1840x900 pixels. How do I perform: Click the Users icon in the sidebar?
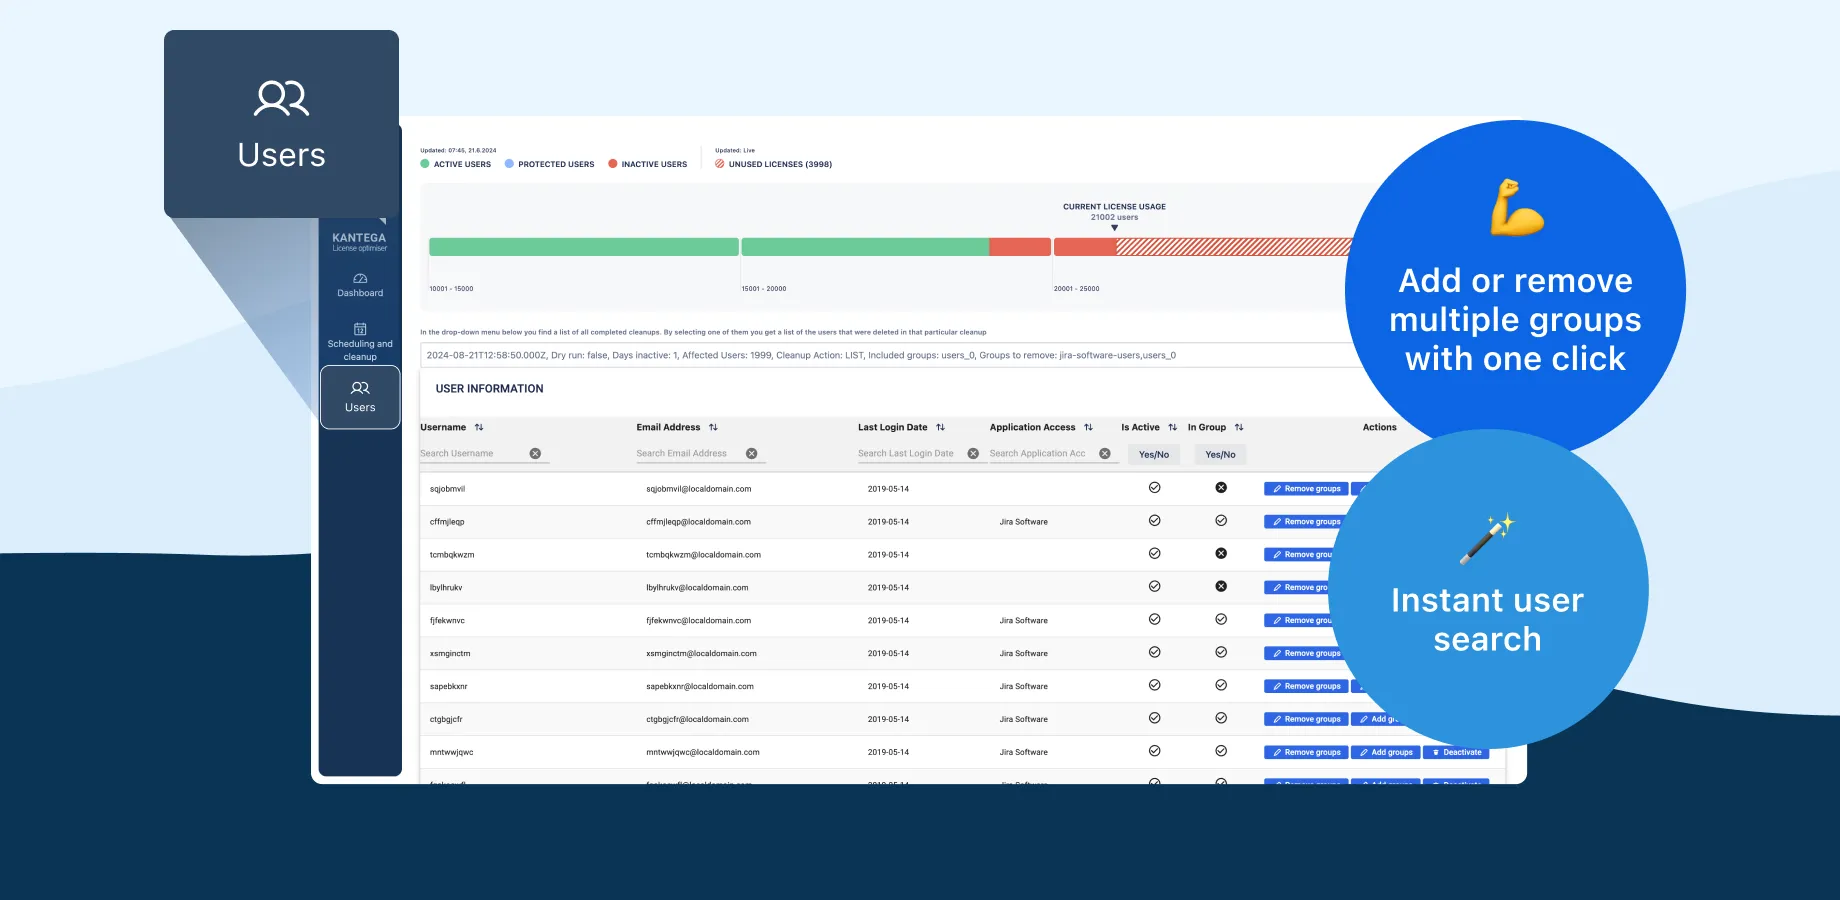[x=359, y=389]
